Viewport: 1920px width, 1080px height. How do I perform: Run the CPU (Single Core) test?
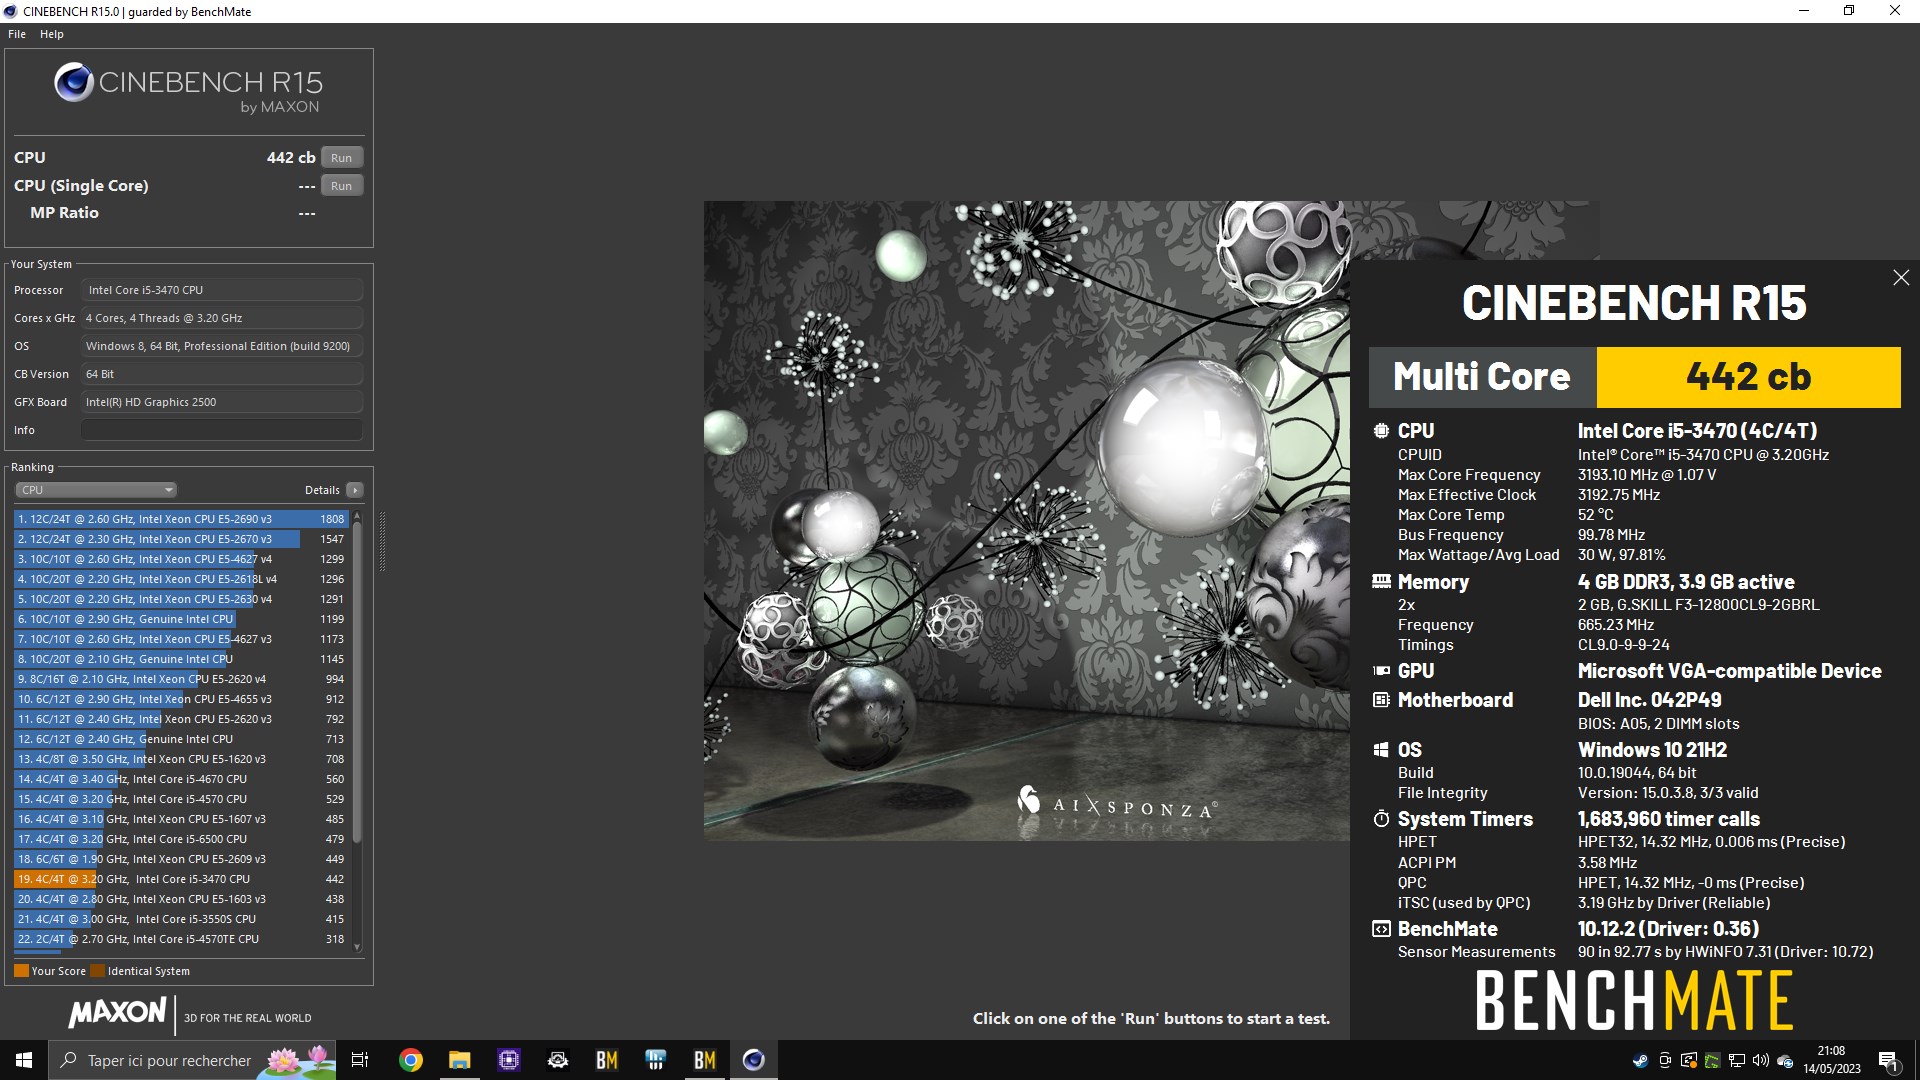coord(341,186)
